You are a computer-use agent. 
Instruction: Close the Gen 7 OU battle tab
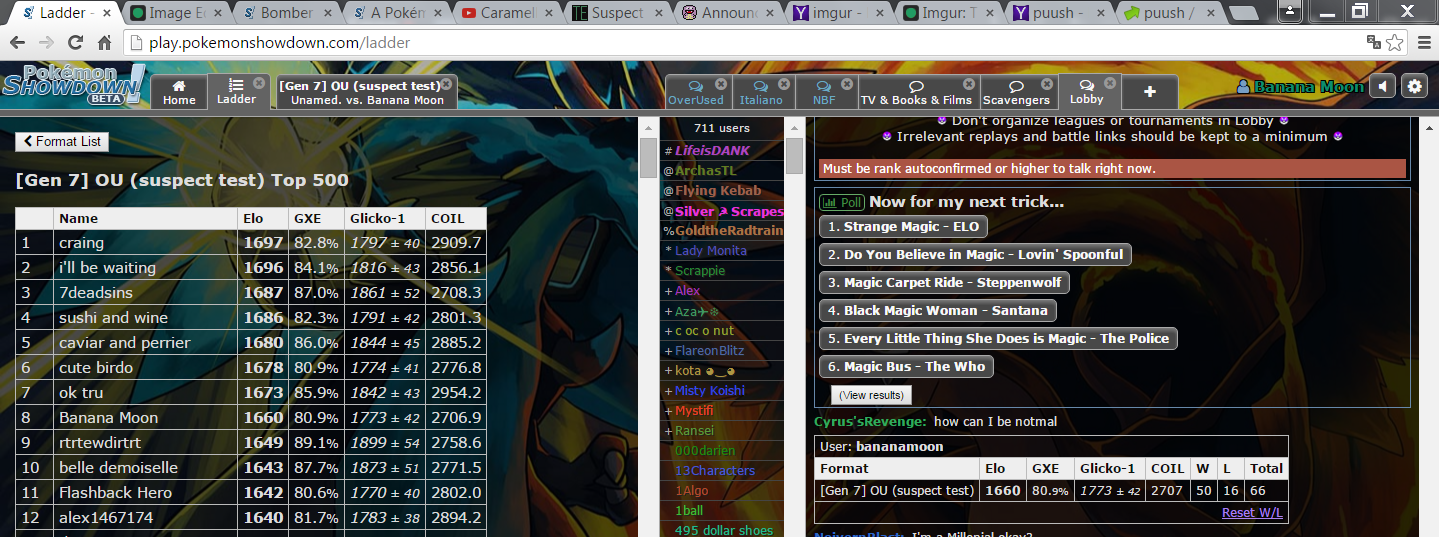[x=446, y=83]
